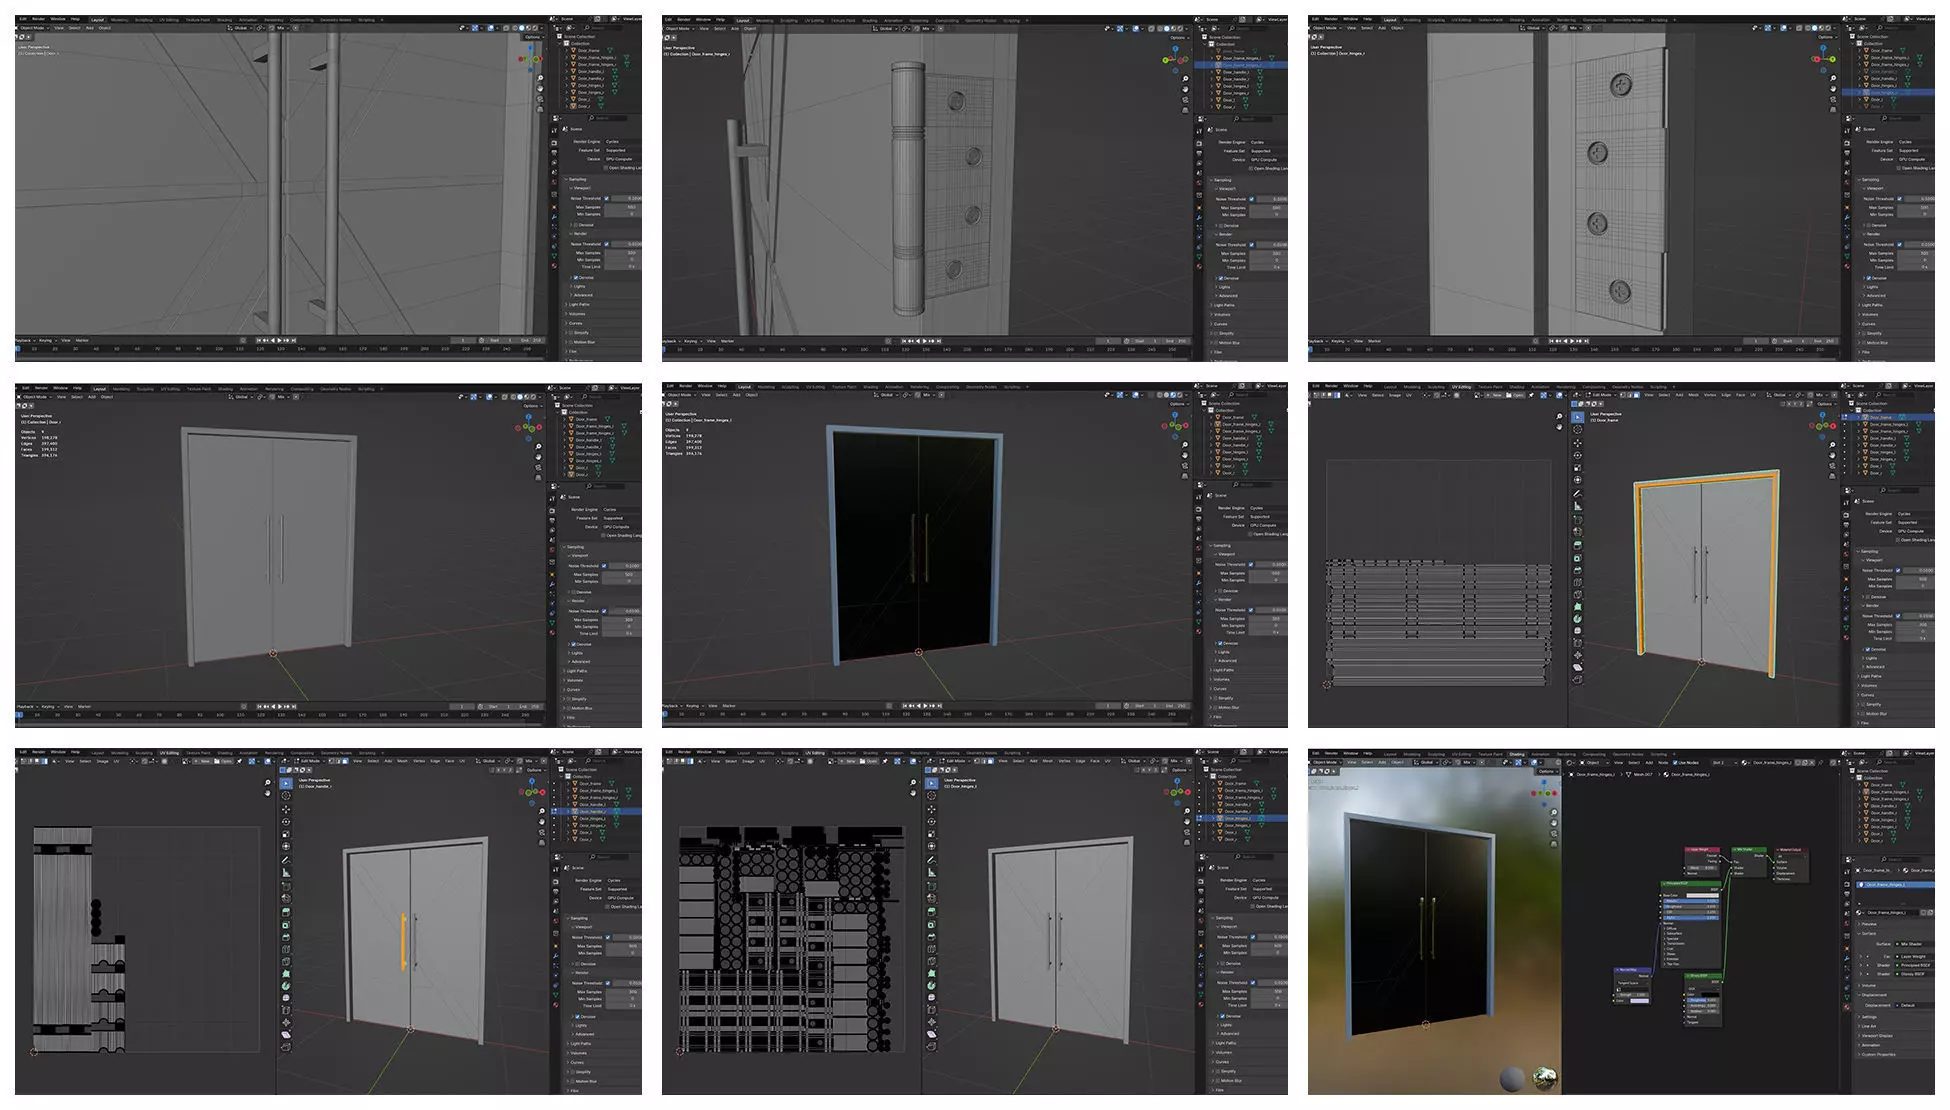Image resolution: width=1950 pixels, height=1110 pixels.
Task: Select Spin tool in orange handle UV screenshot
Action: [x=286, y=986]
